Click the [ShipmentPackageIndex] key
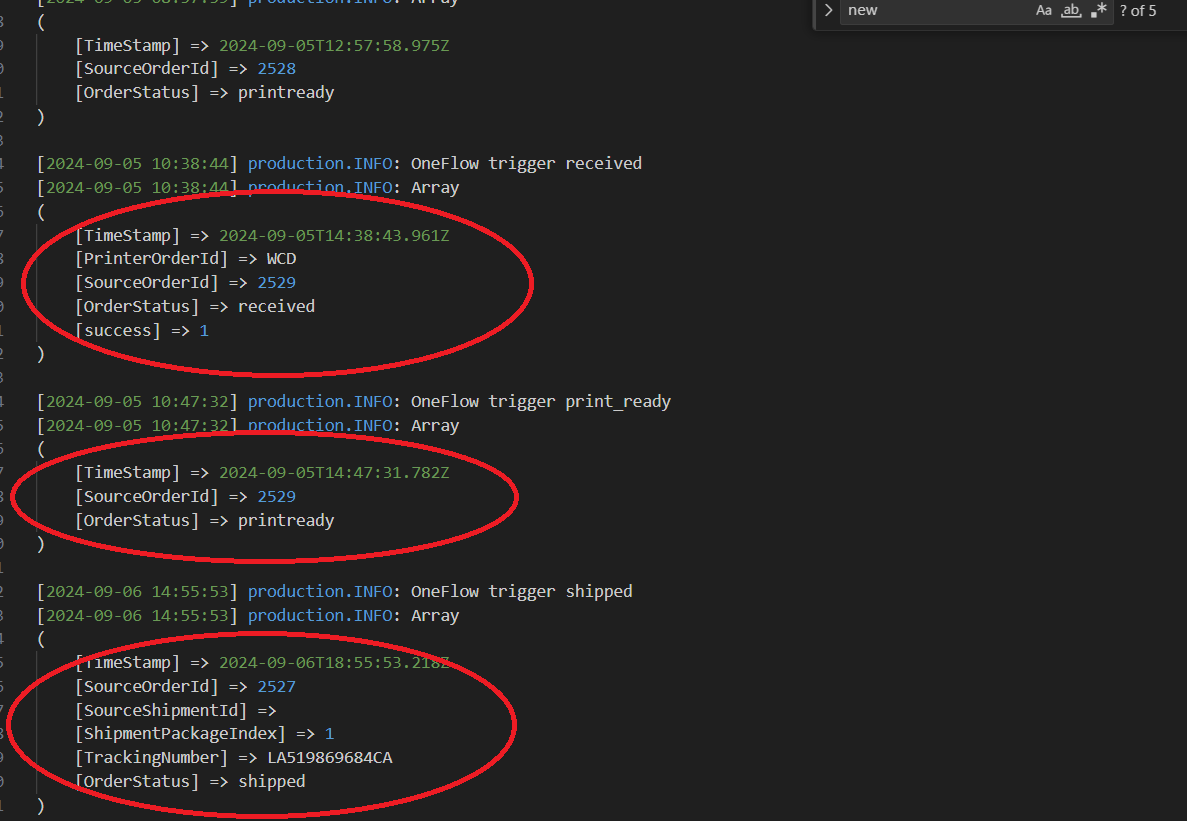Image resolution: width=1187 pixels, height=821 pixels. tap(180, 734)
